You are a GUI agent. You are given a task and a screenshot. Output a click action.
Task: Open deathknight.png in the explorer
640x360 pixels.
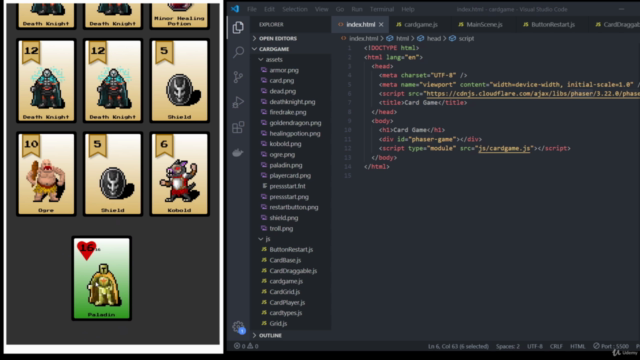point(292,102)
